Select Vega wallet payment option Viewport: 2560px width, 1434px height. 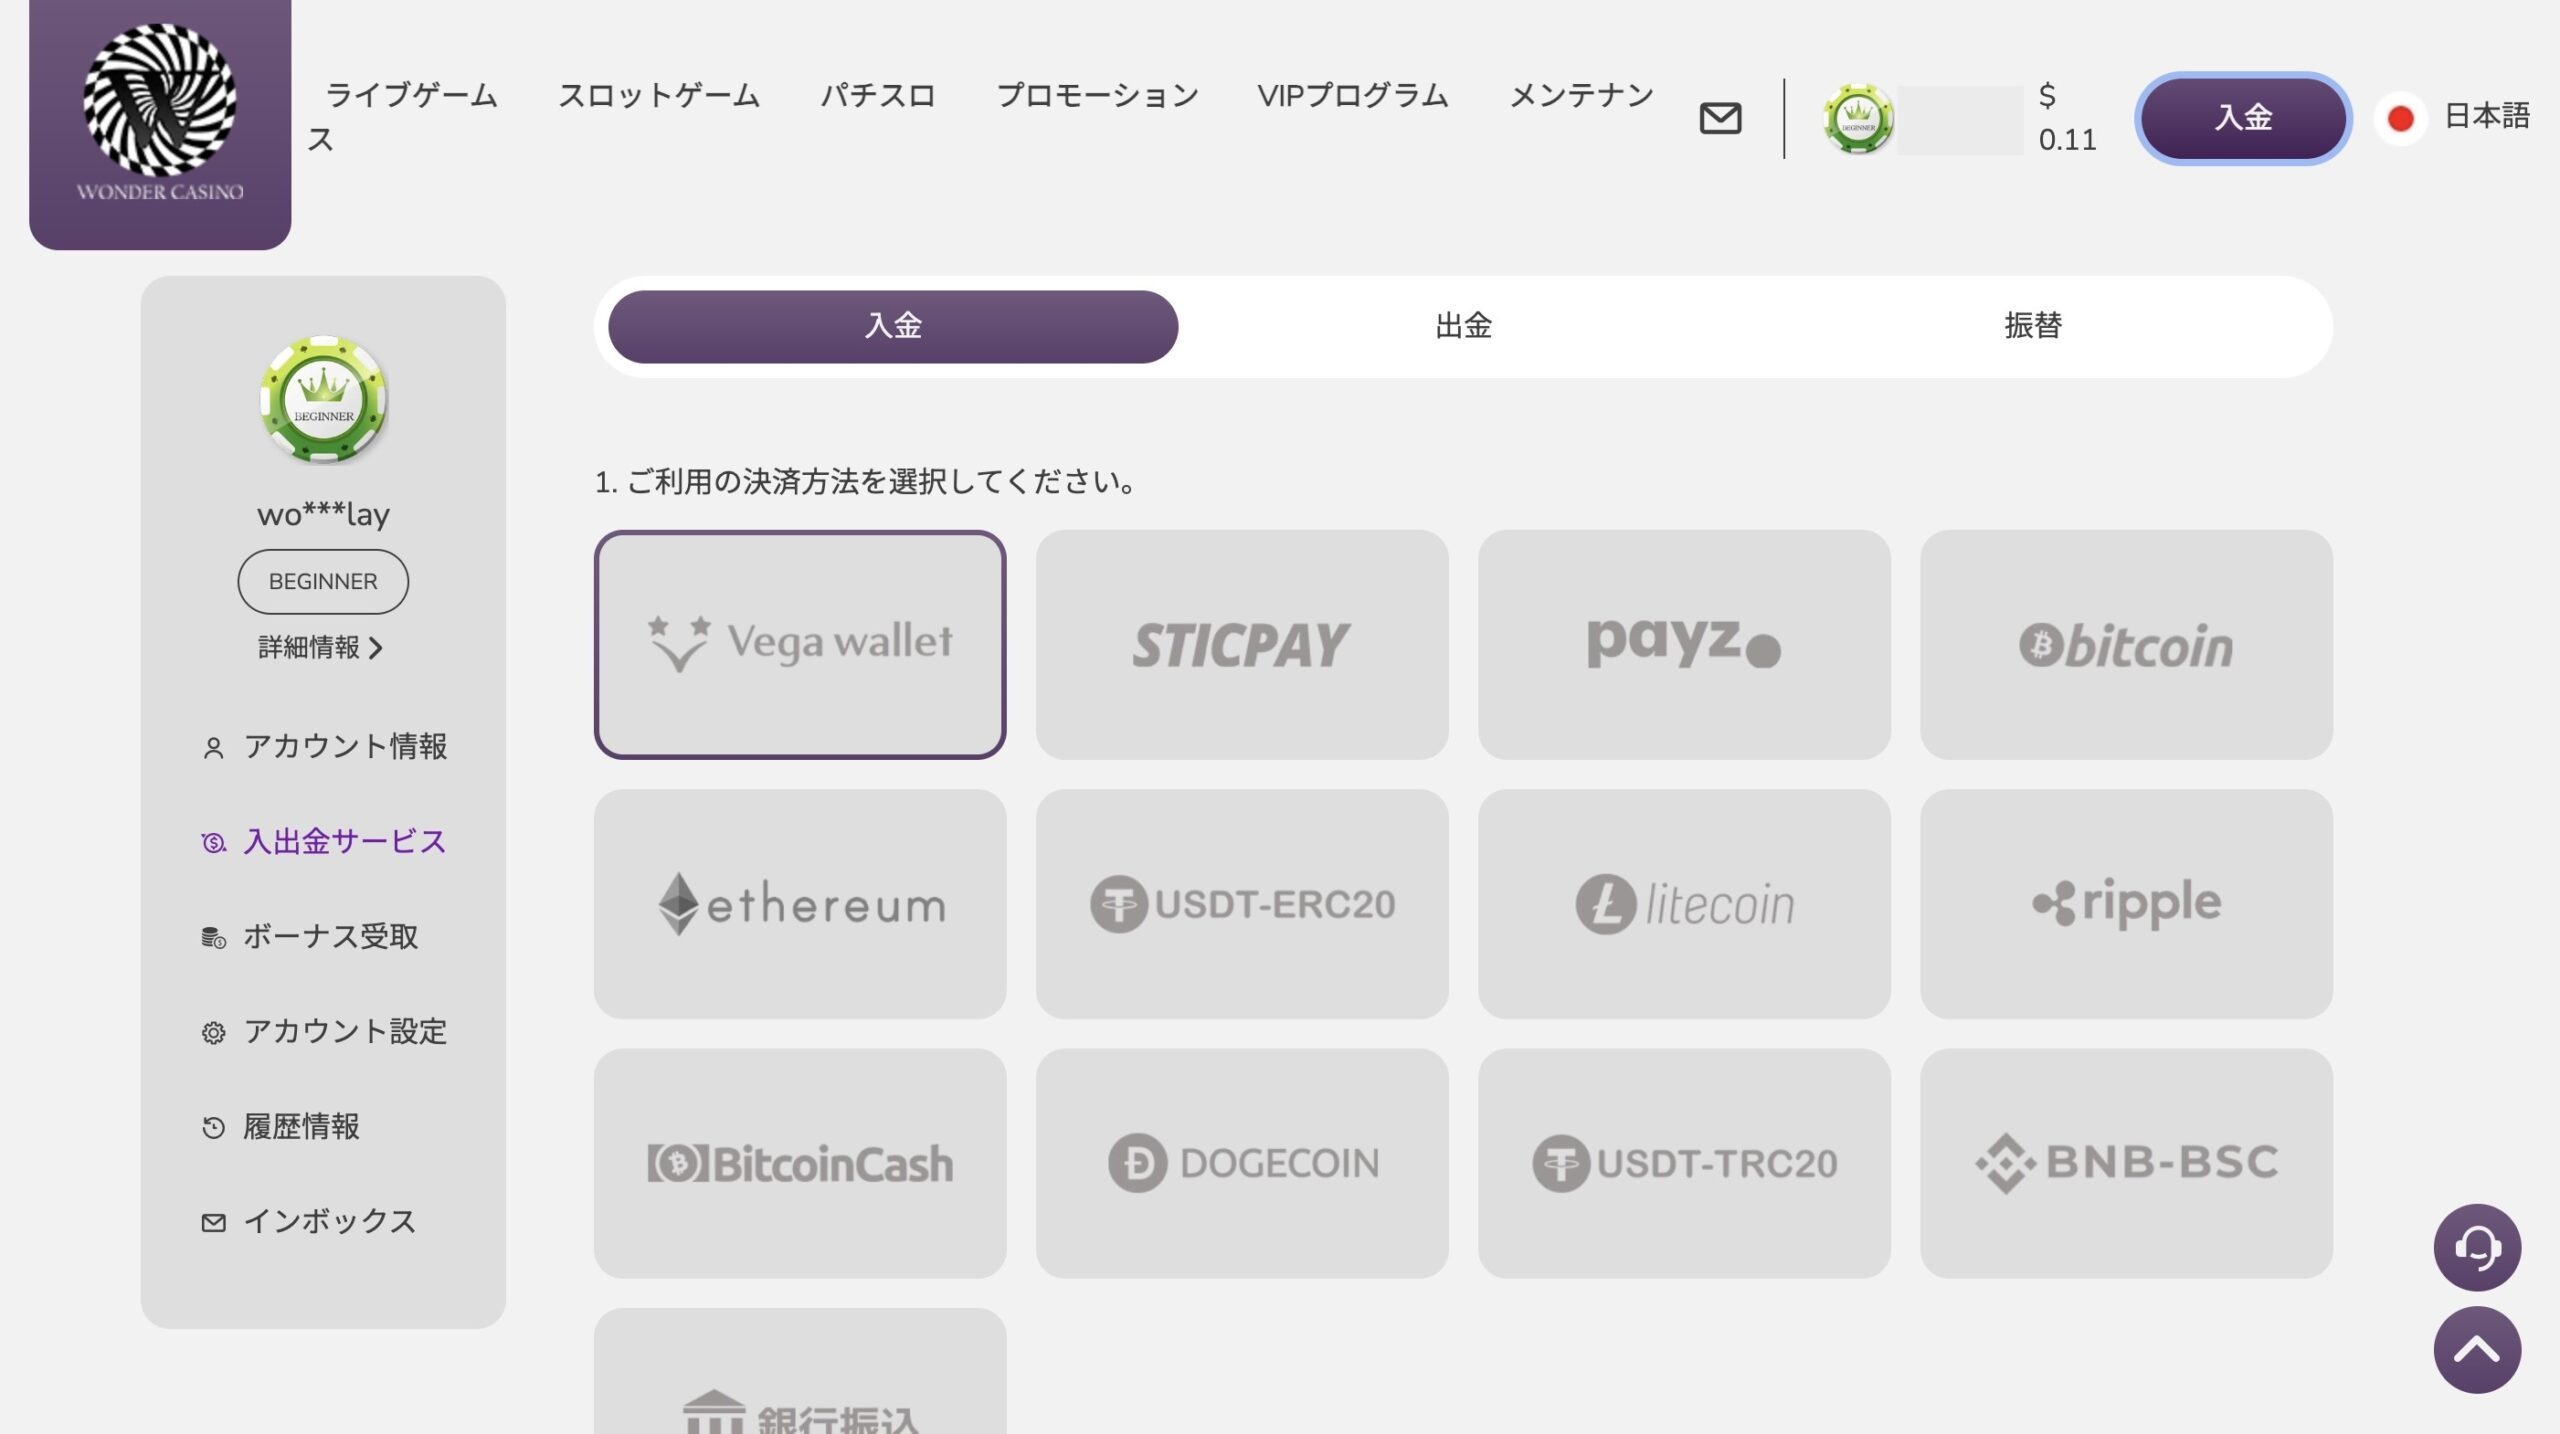pos(800,645)
